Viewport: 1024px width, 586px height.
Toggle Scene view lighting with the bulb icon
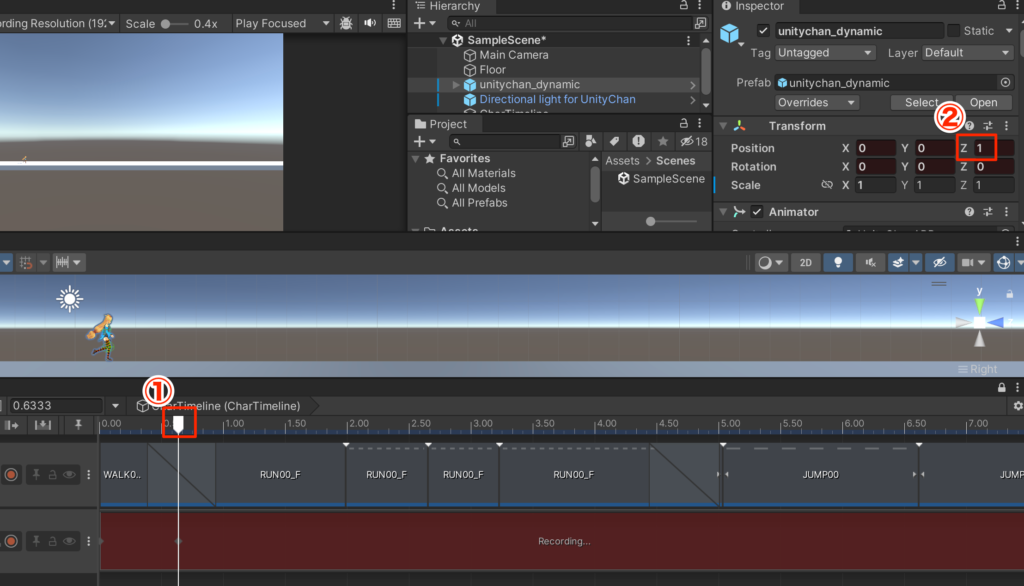(x=838, y=263)
